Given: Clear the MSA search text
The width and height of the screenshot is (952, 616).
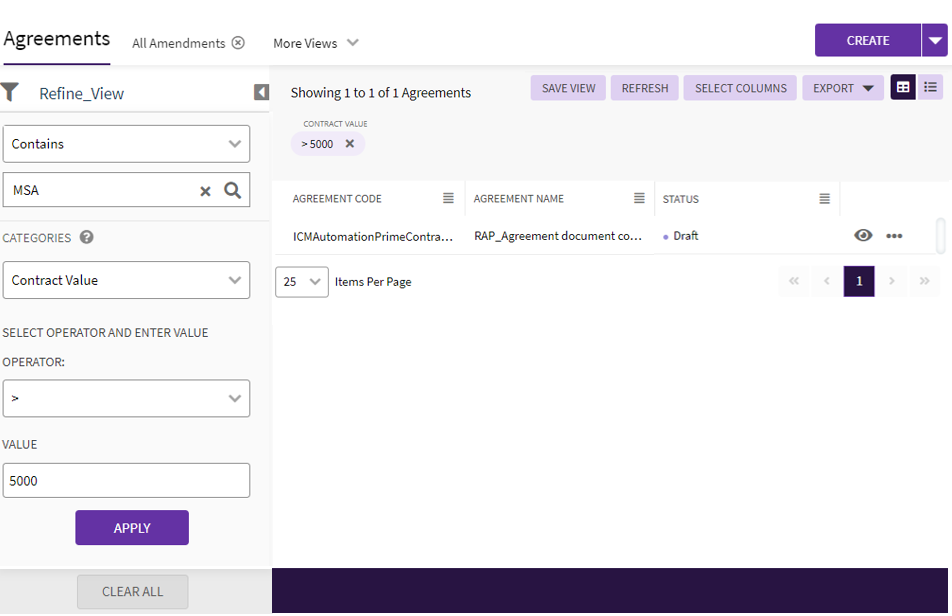Looking at the screenshot, I should click(205, 191).
